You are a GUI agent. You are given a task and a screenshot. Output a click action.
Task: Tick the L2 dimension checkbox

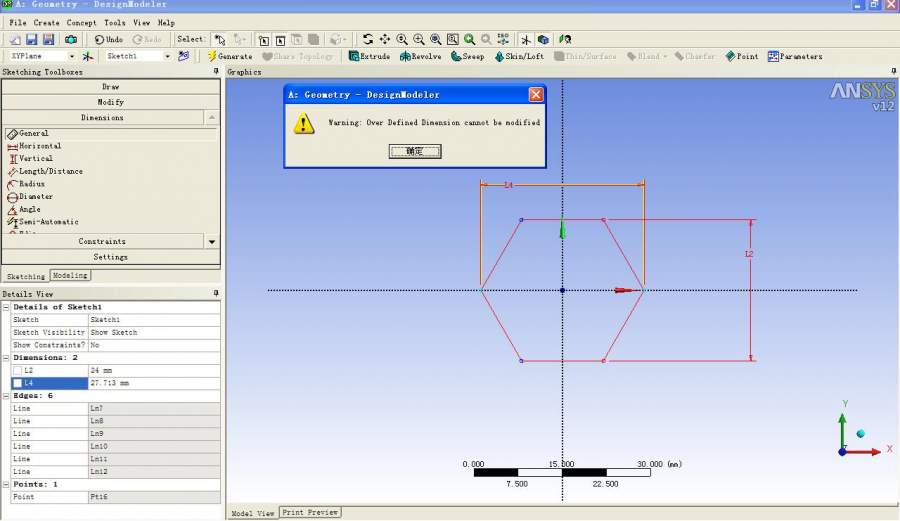pos(17,371)
